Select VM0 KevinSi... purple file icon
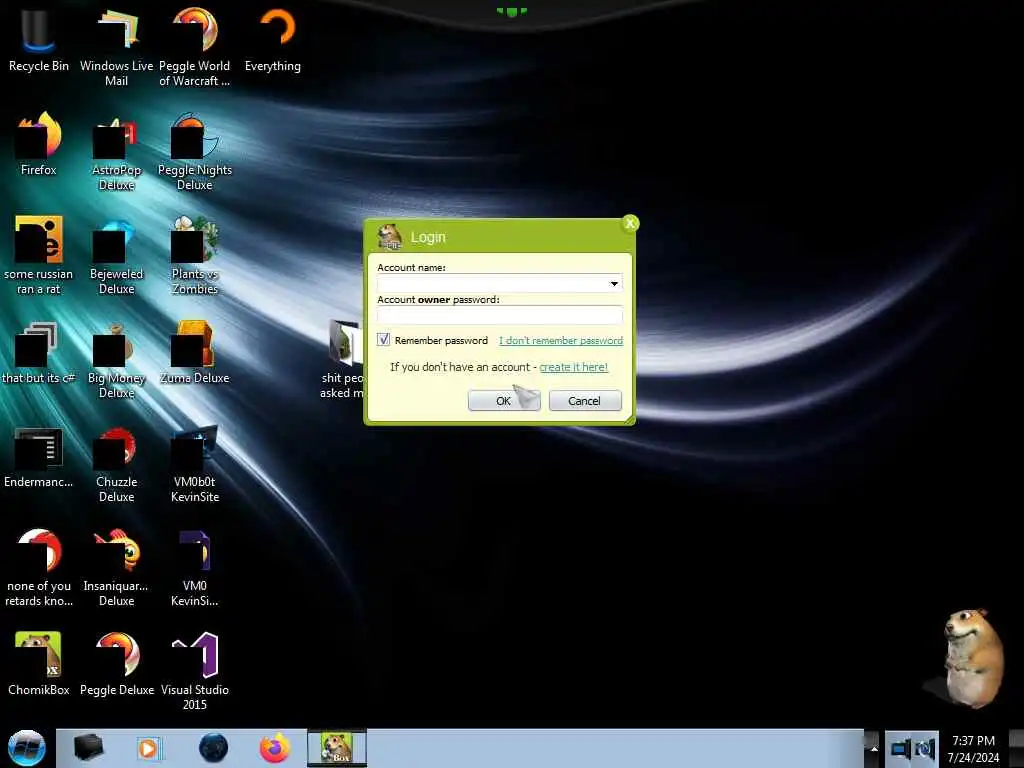The width and height of the screenshot is (1024, 768). [x=195, y=568]
